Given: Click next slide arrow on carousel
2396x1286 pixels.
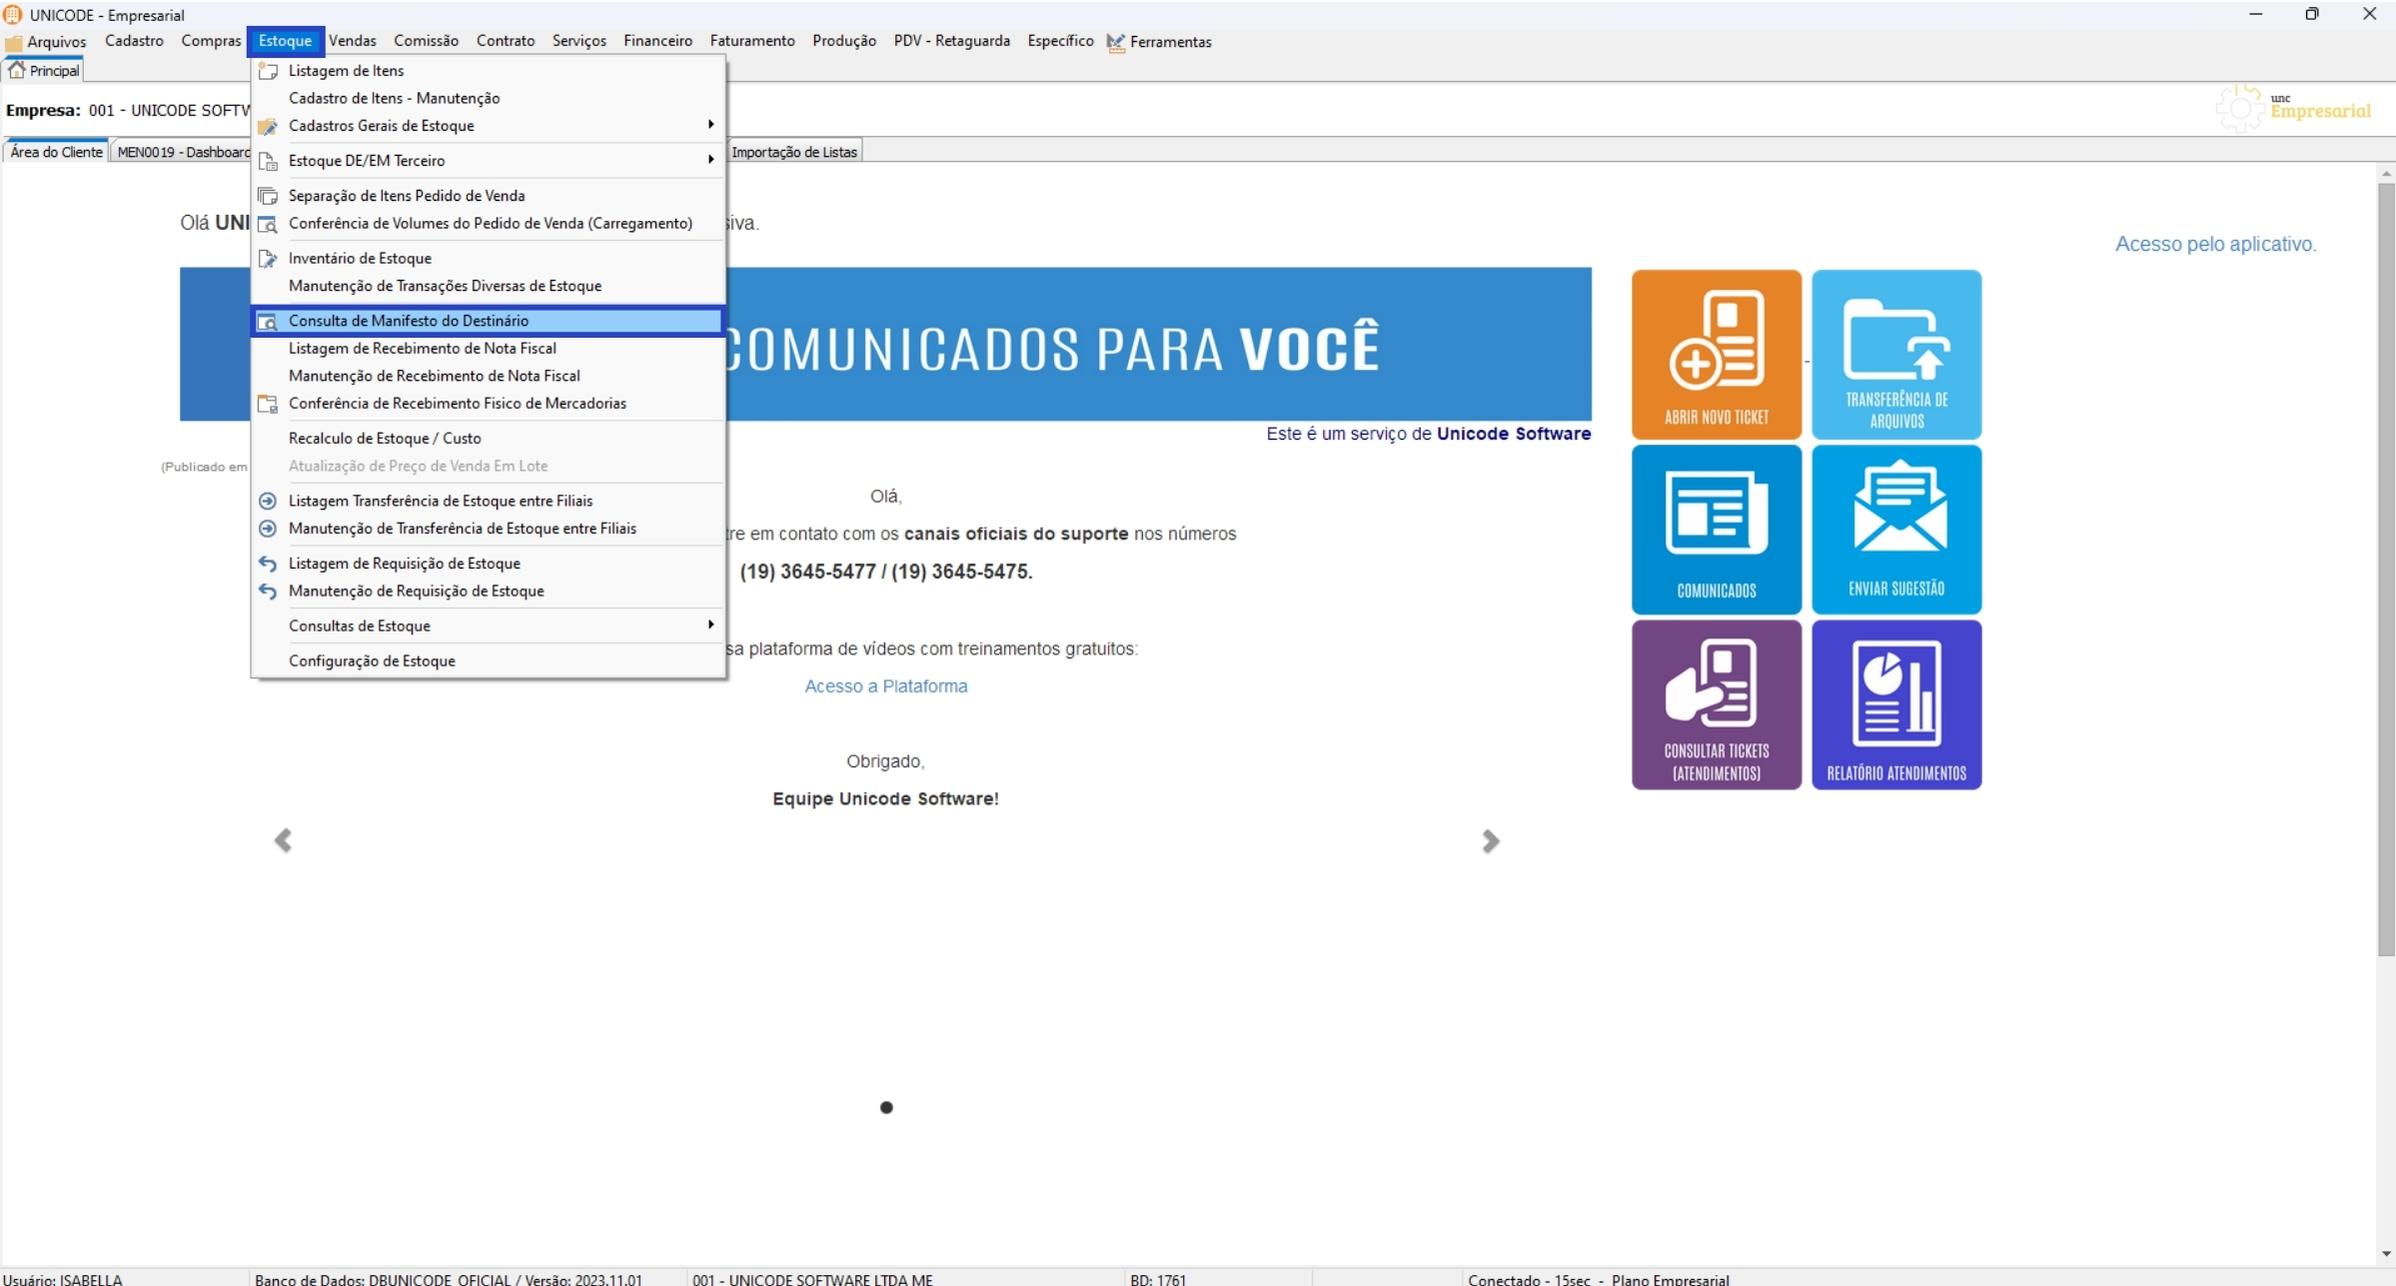Looking at the screenshot, I should 1490,841.
